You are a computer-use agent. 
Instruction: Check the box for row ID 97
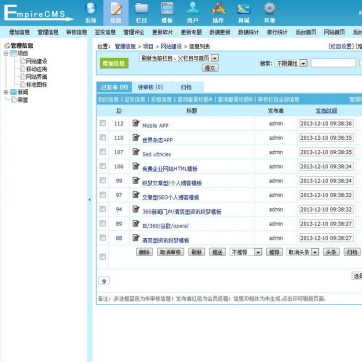(x=103, y=195)
